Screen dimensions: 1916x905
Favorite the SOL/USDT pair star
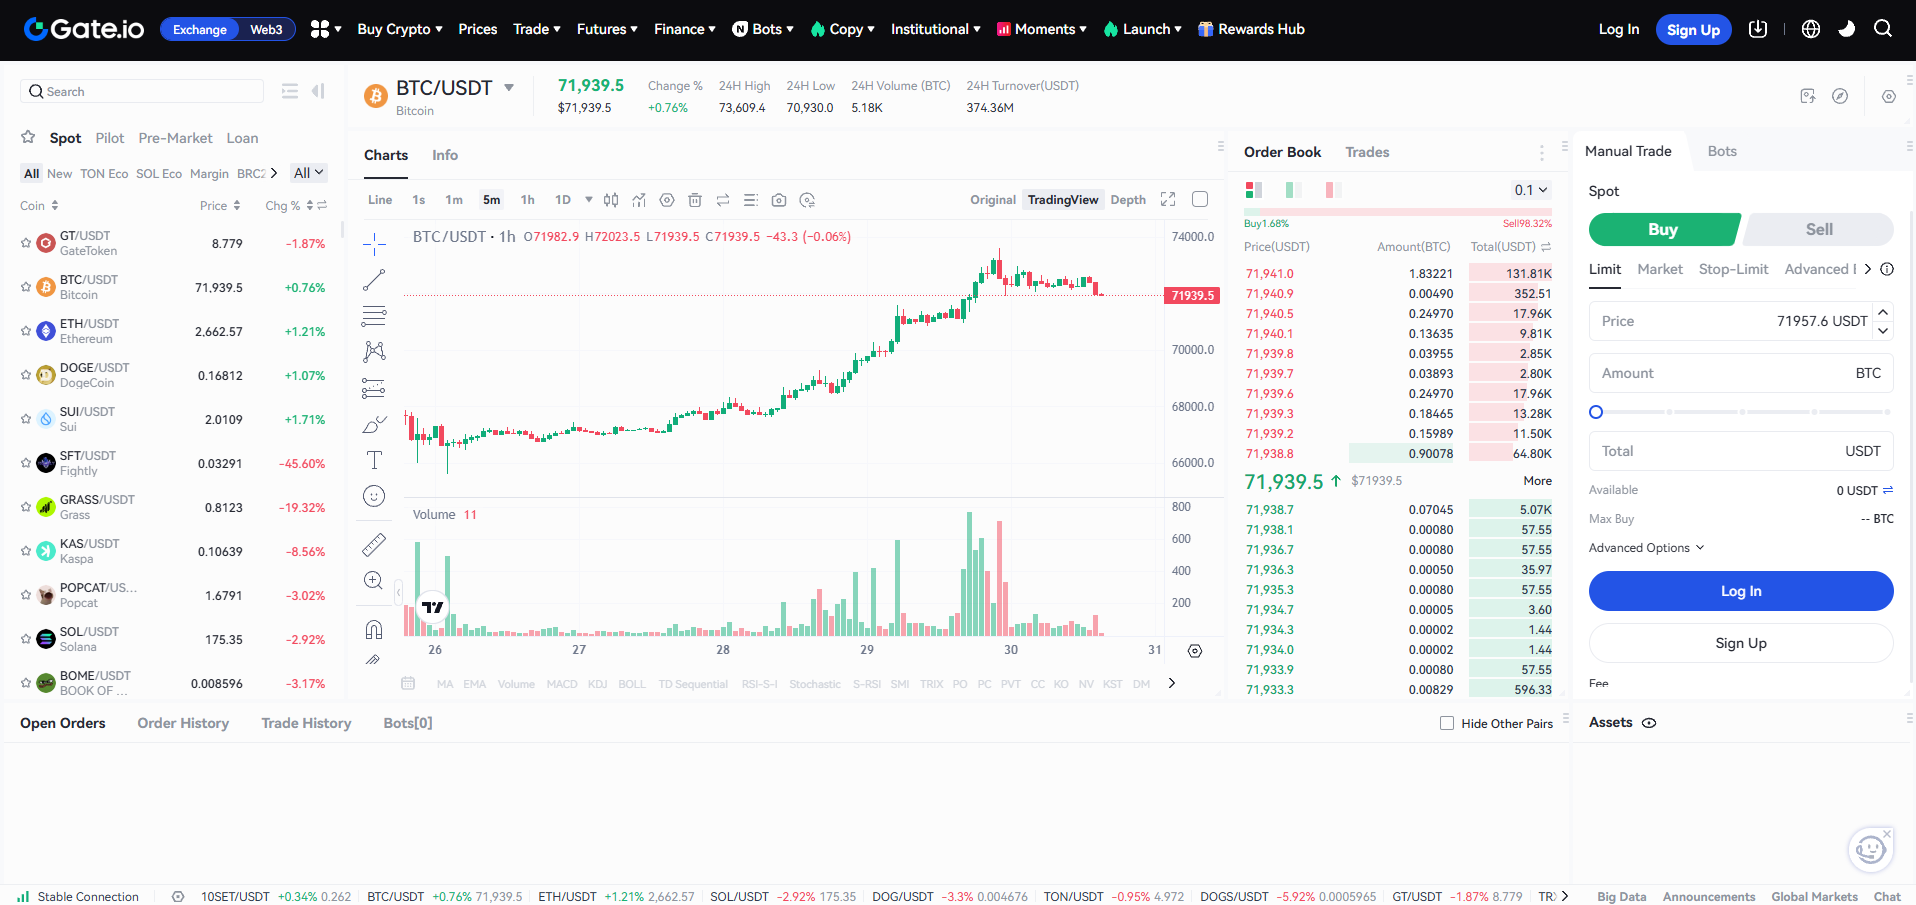click(x=26, y=639)
